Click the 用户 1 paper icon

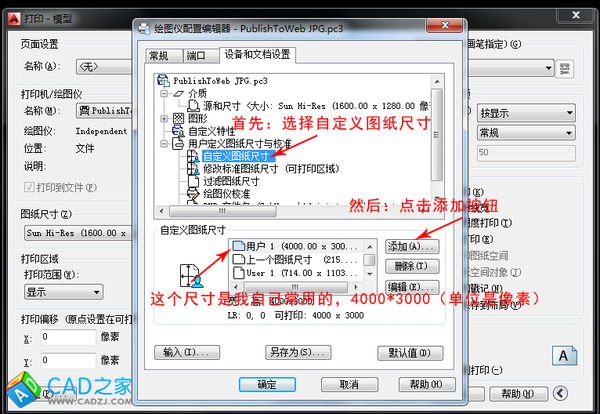click(238, 246)
